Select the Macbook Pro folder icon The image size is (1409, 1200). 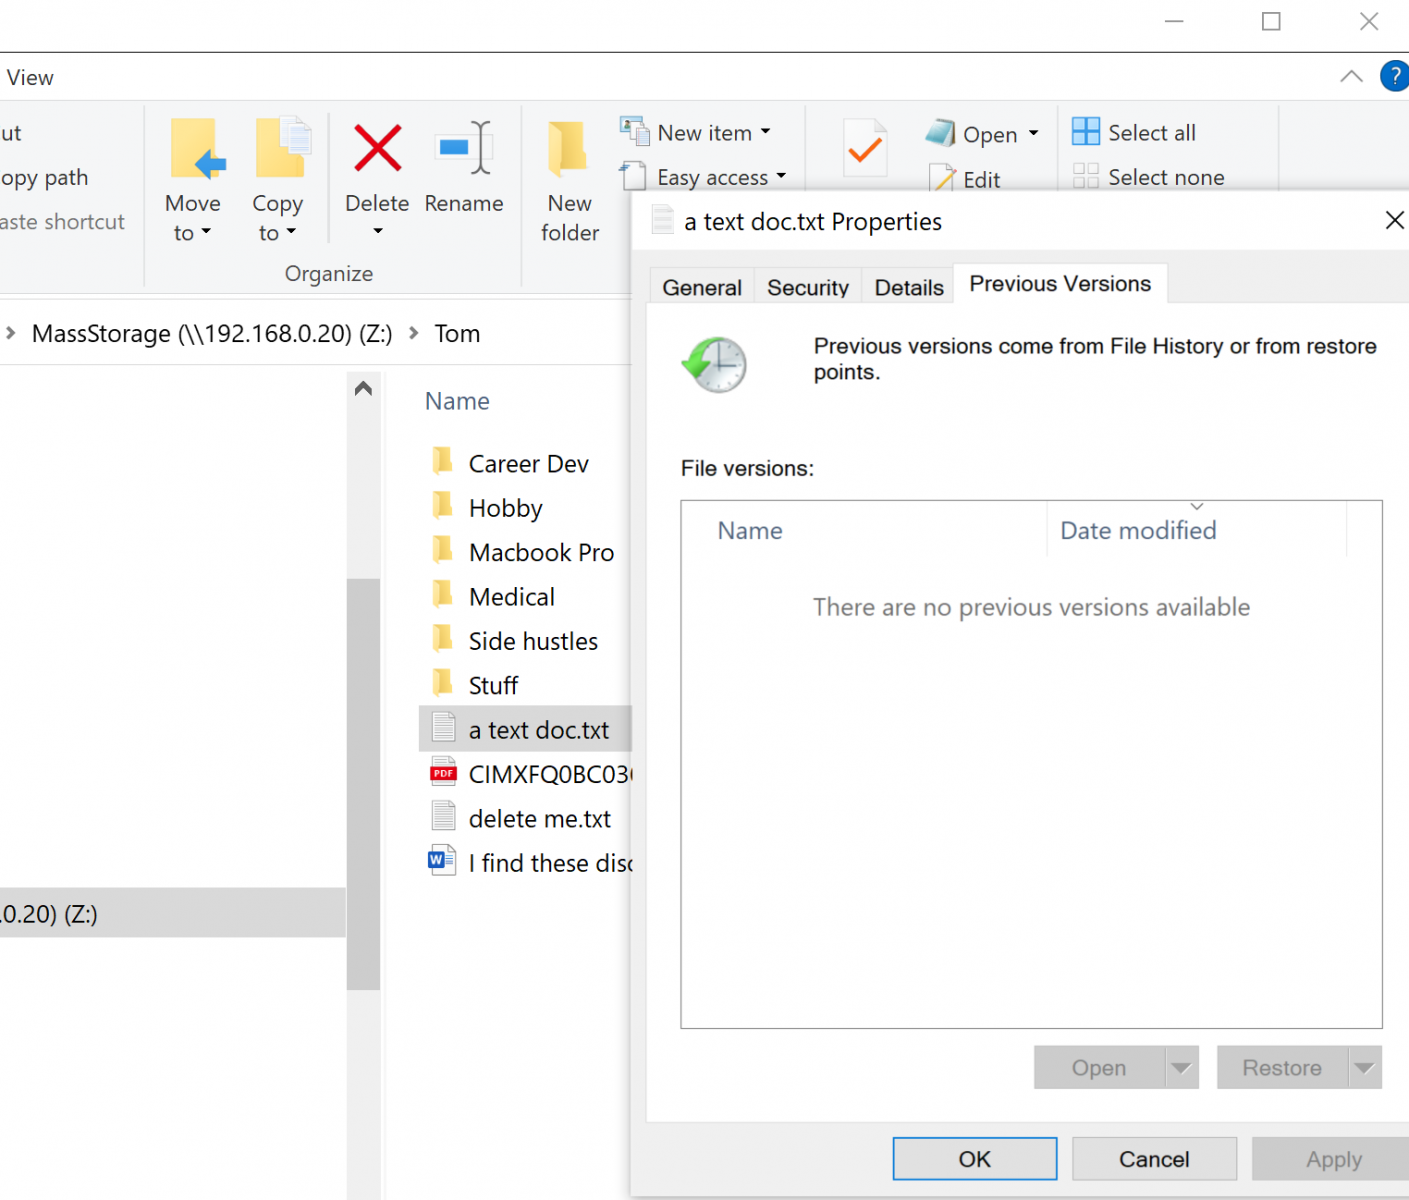[x=443, y=550]
